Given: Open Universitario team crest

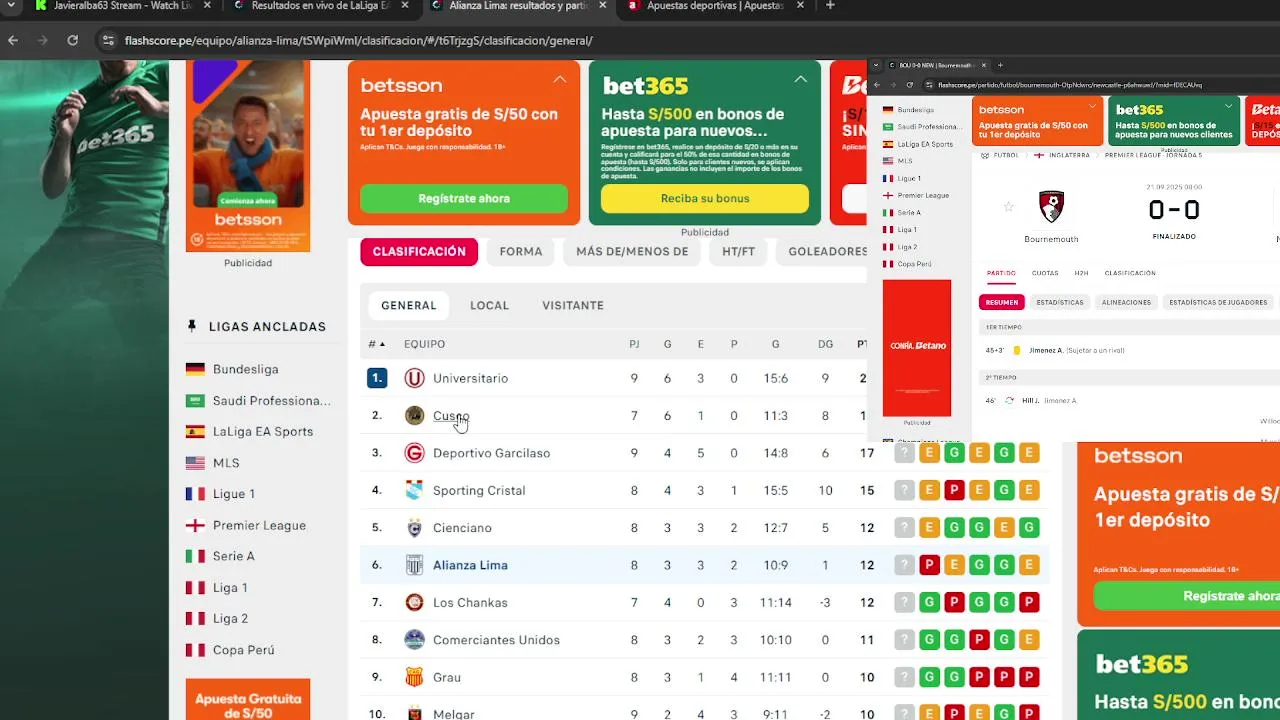Looking at the screenshot, I should tap(414, 378).
